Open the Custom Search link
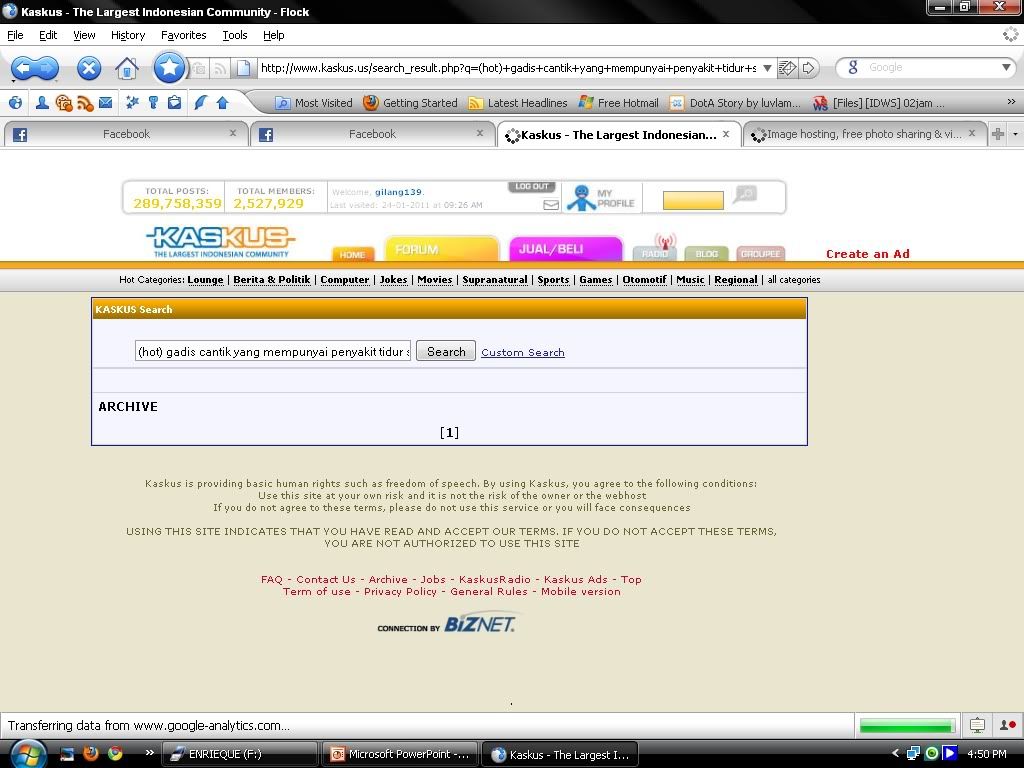Viewport: 1024px width, 768px height. [x=522, y=353]
